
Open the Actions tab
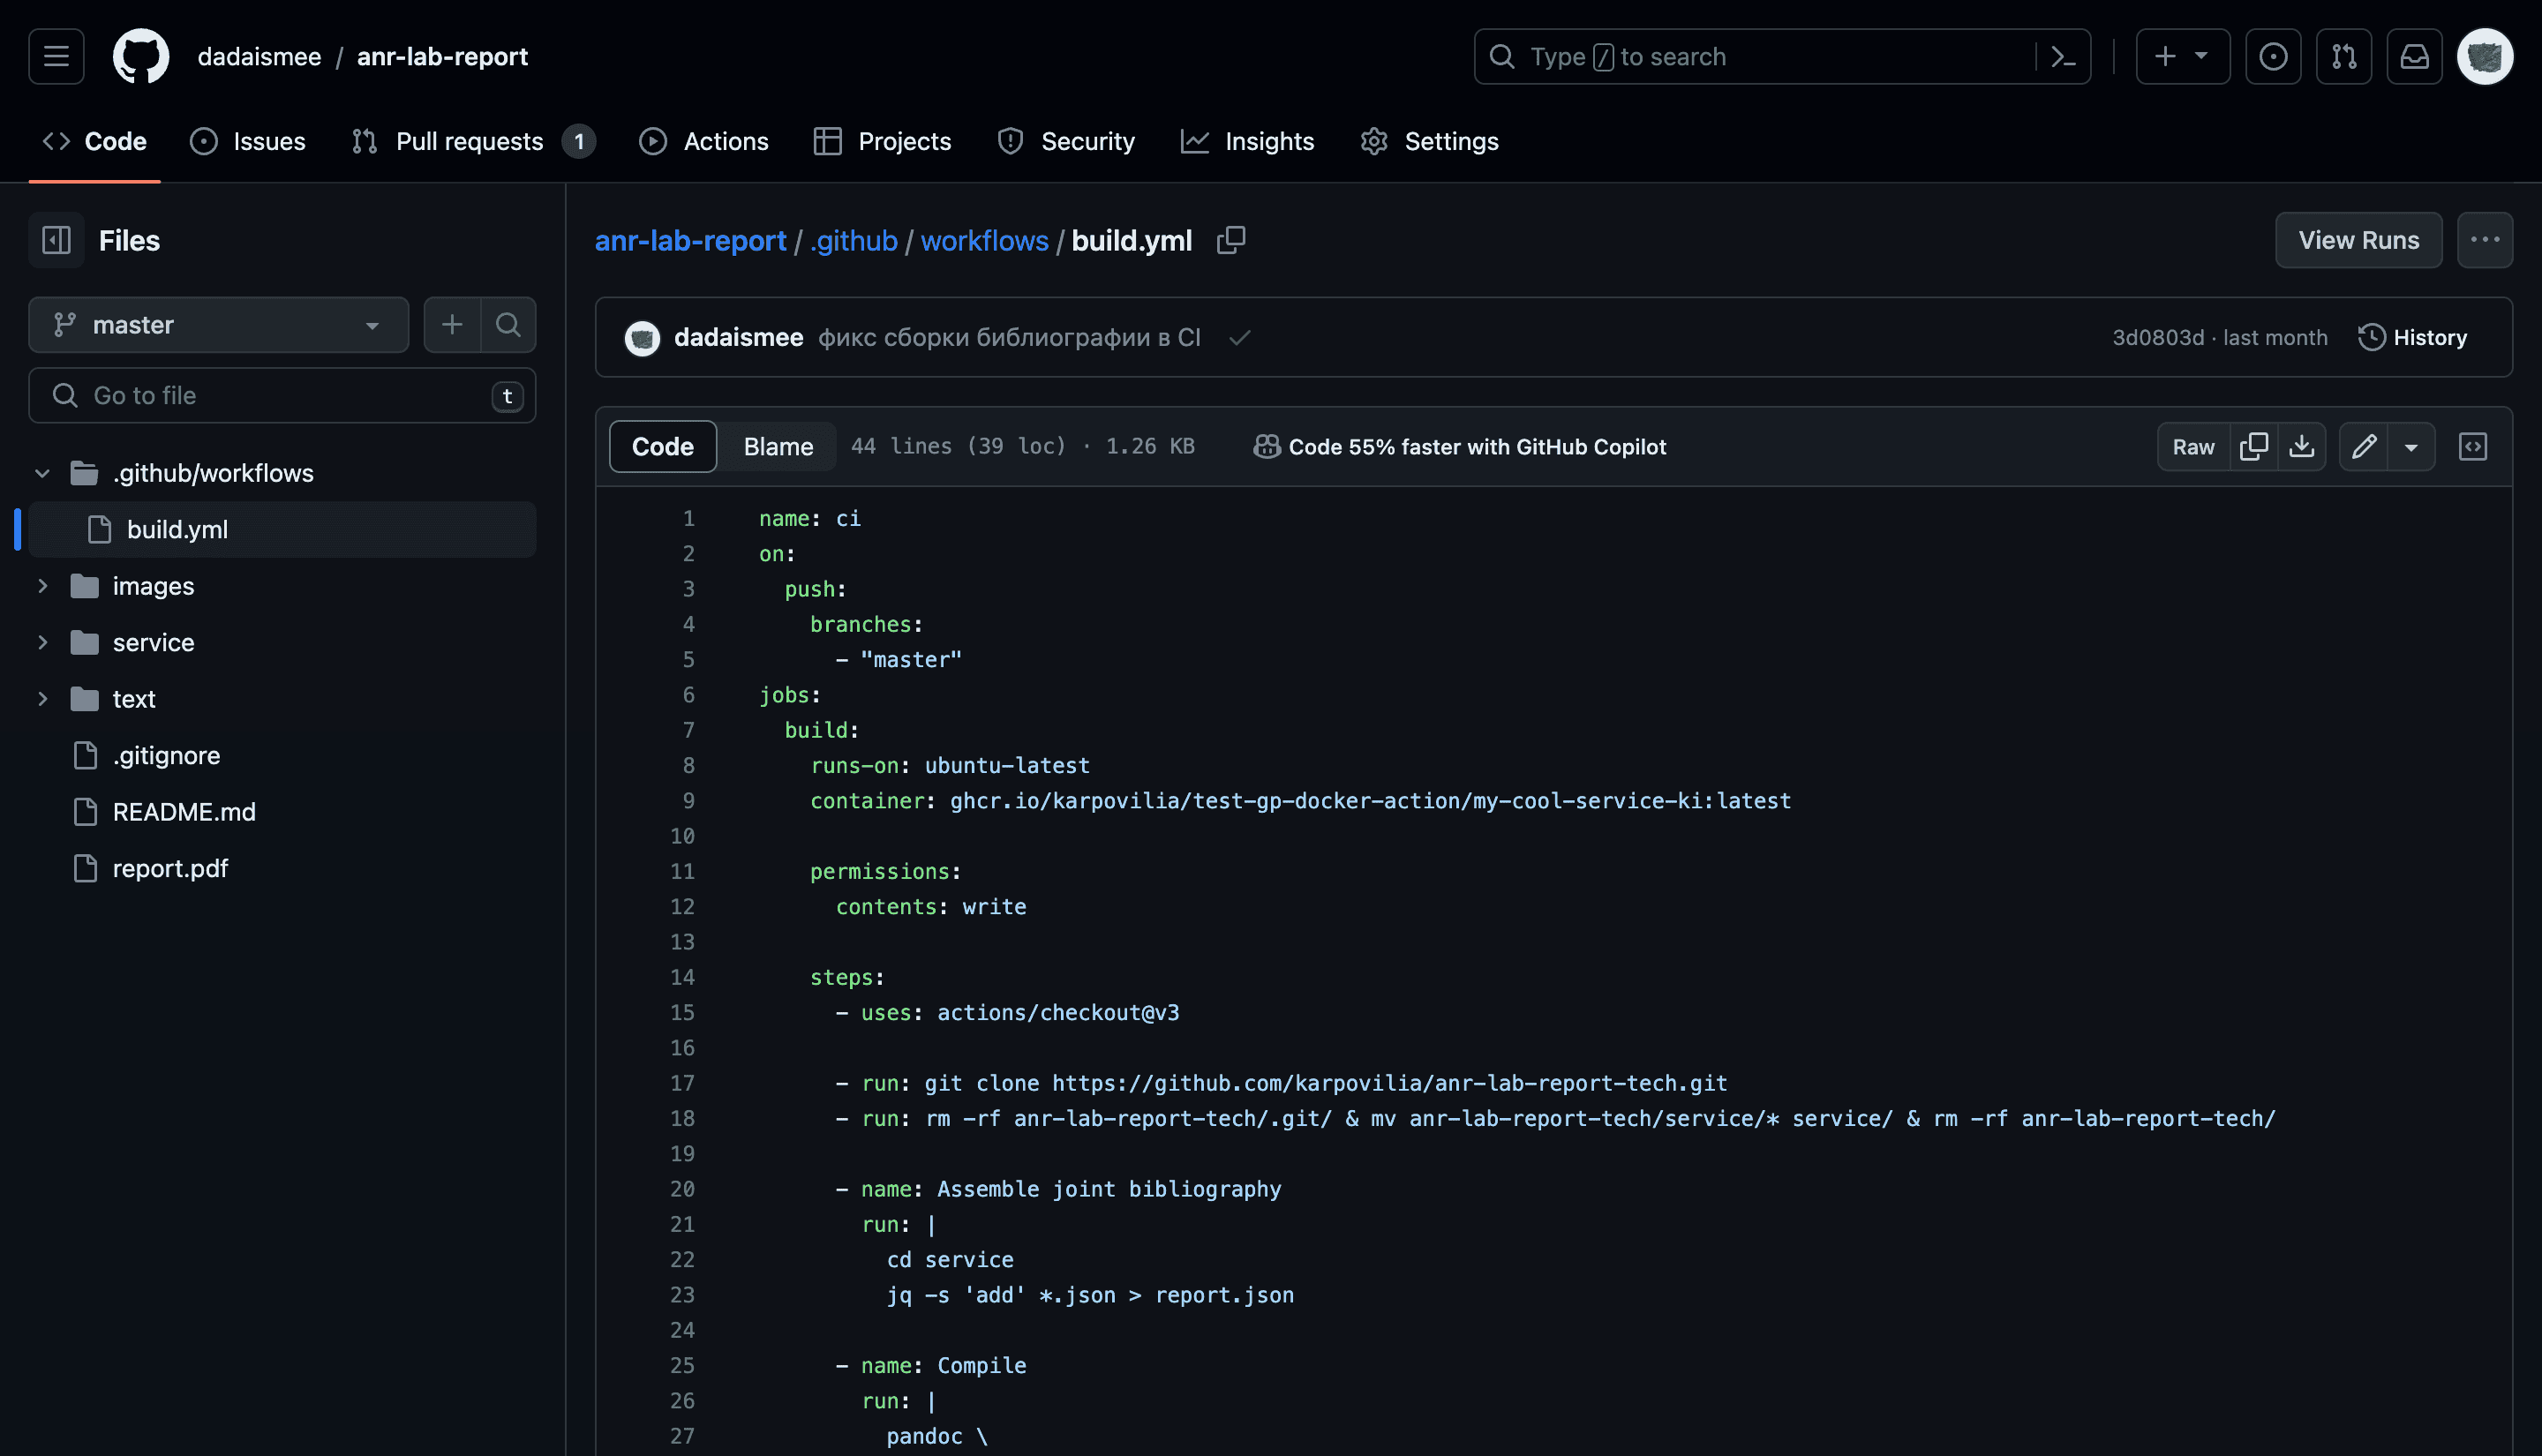(x=703, y=141)
